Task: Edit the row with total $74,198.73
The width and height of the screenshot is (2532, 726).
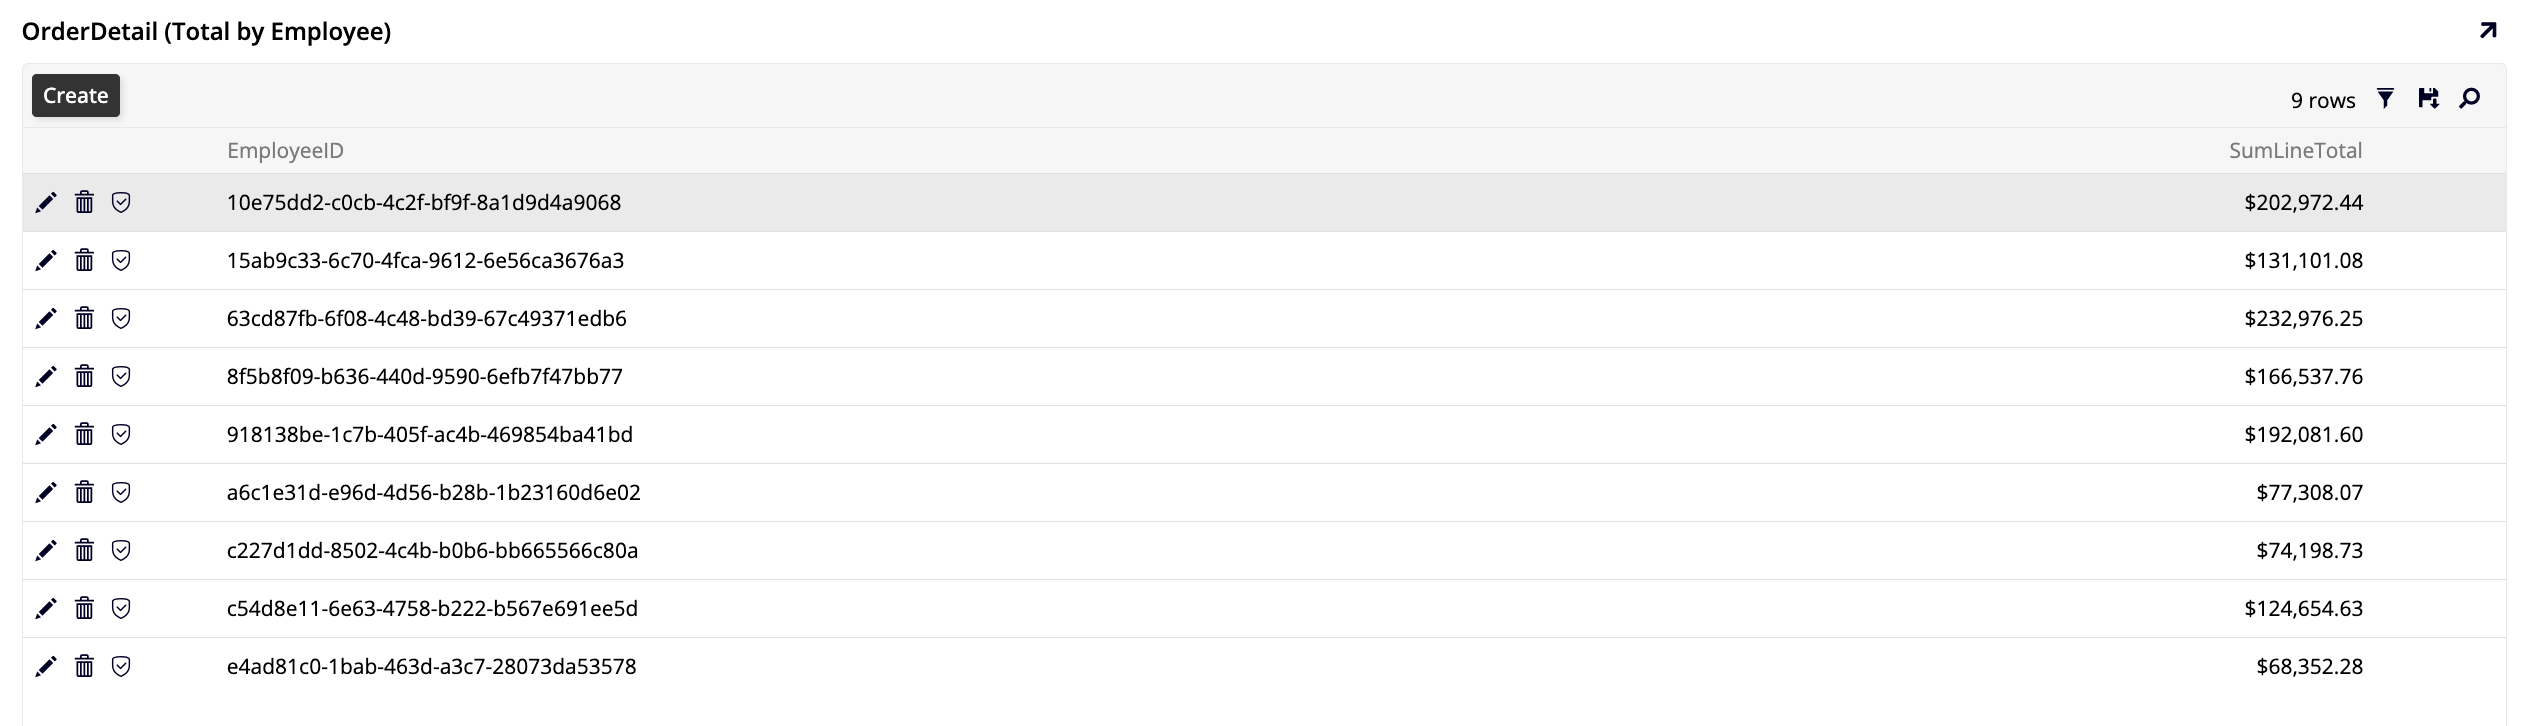Action: [46, 551]
